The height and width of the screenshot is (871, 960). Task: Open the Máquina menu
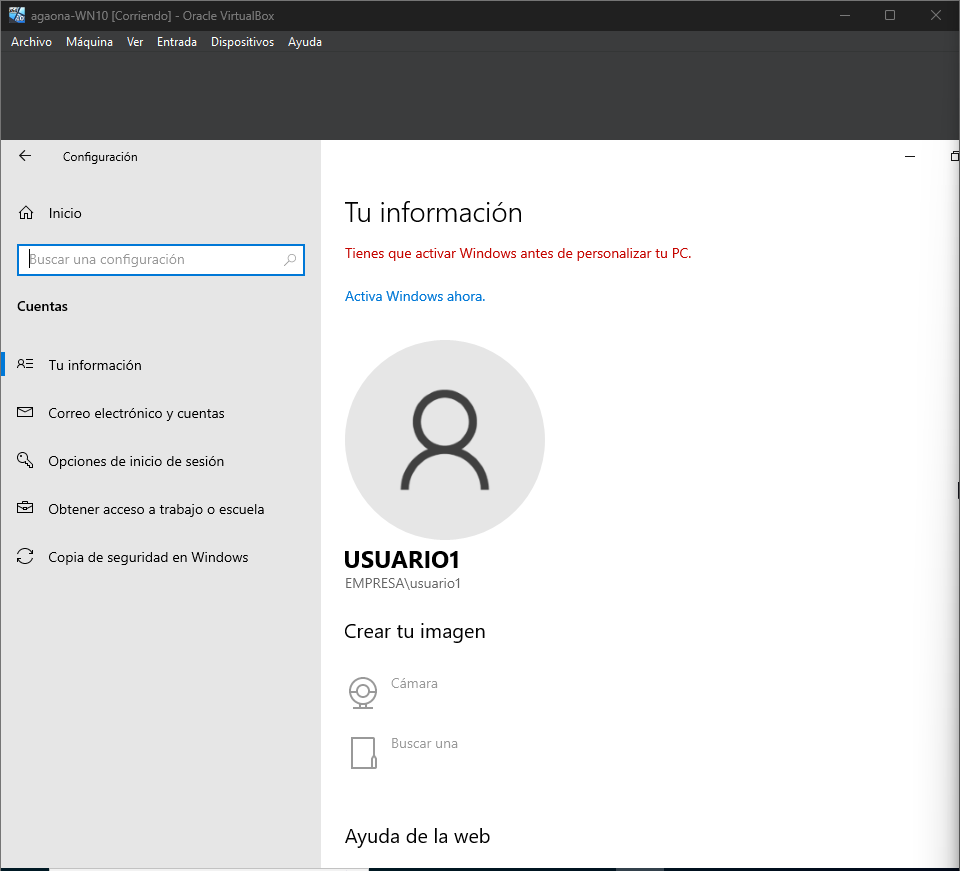pos(89,42)
